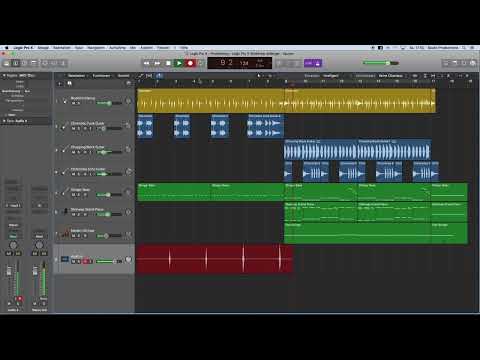This screenshot has width=480, height=360.
Task: Open the Note Pads button
Action: point(455,63)
